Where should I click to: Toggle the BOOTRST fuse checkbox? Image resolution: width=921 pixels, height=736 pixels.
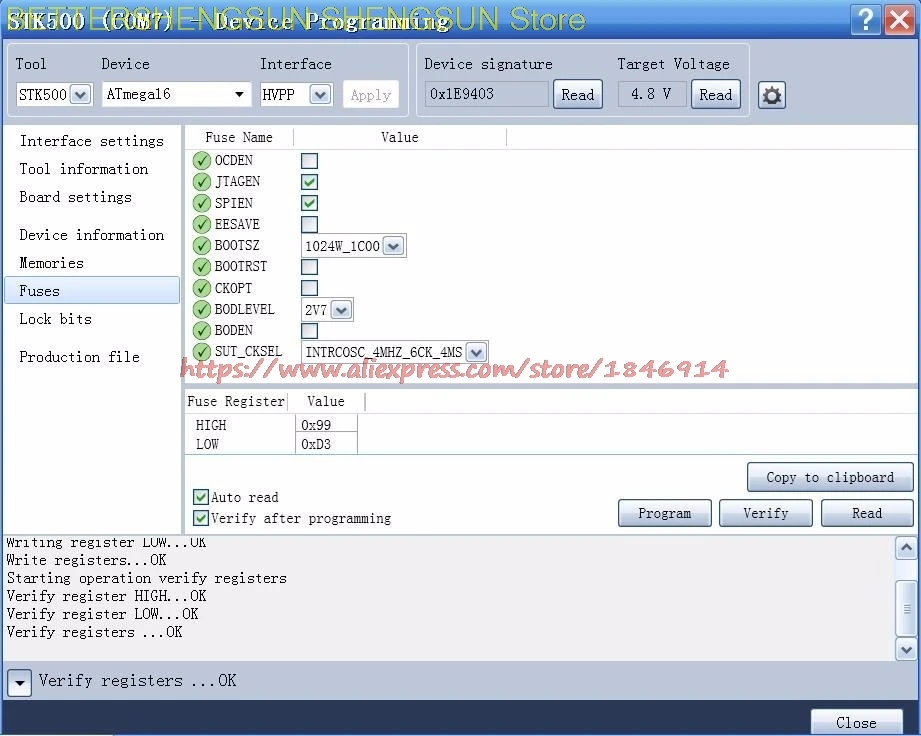[309, 267]
